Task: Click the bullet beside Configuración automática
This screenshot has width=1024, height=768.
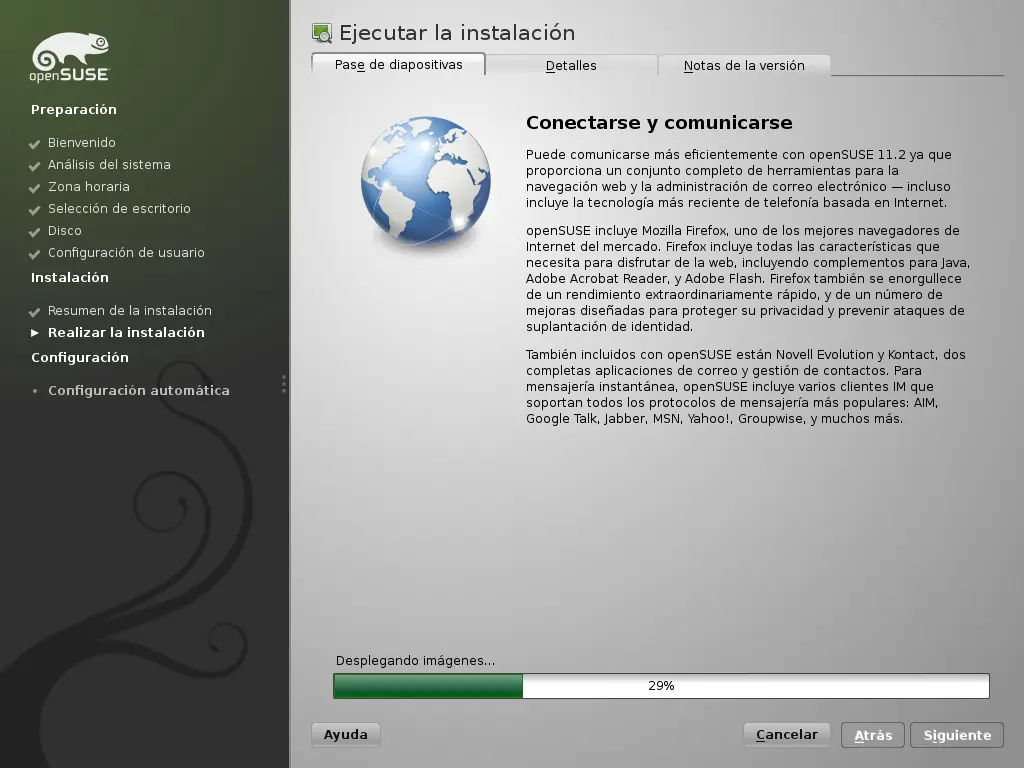Action: (x=35, y=391)
